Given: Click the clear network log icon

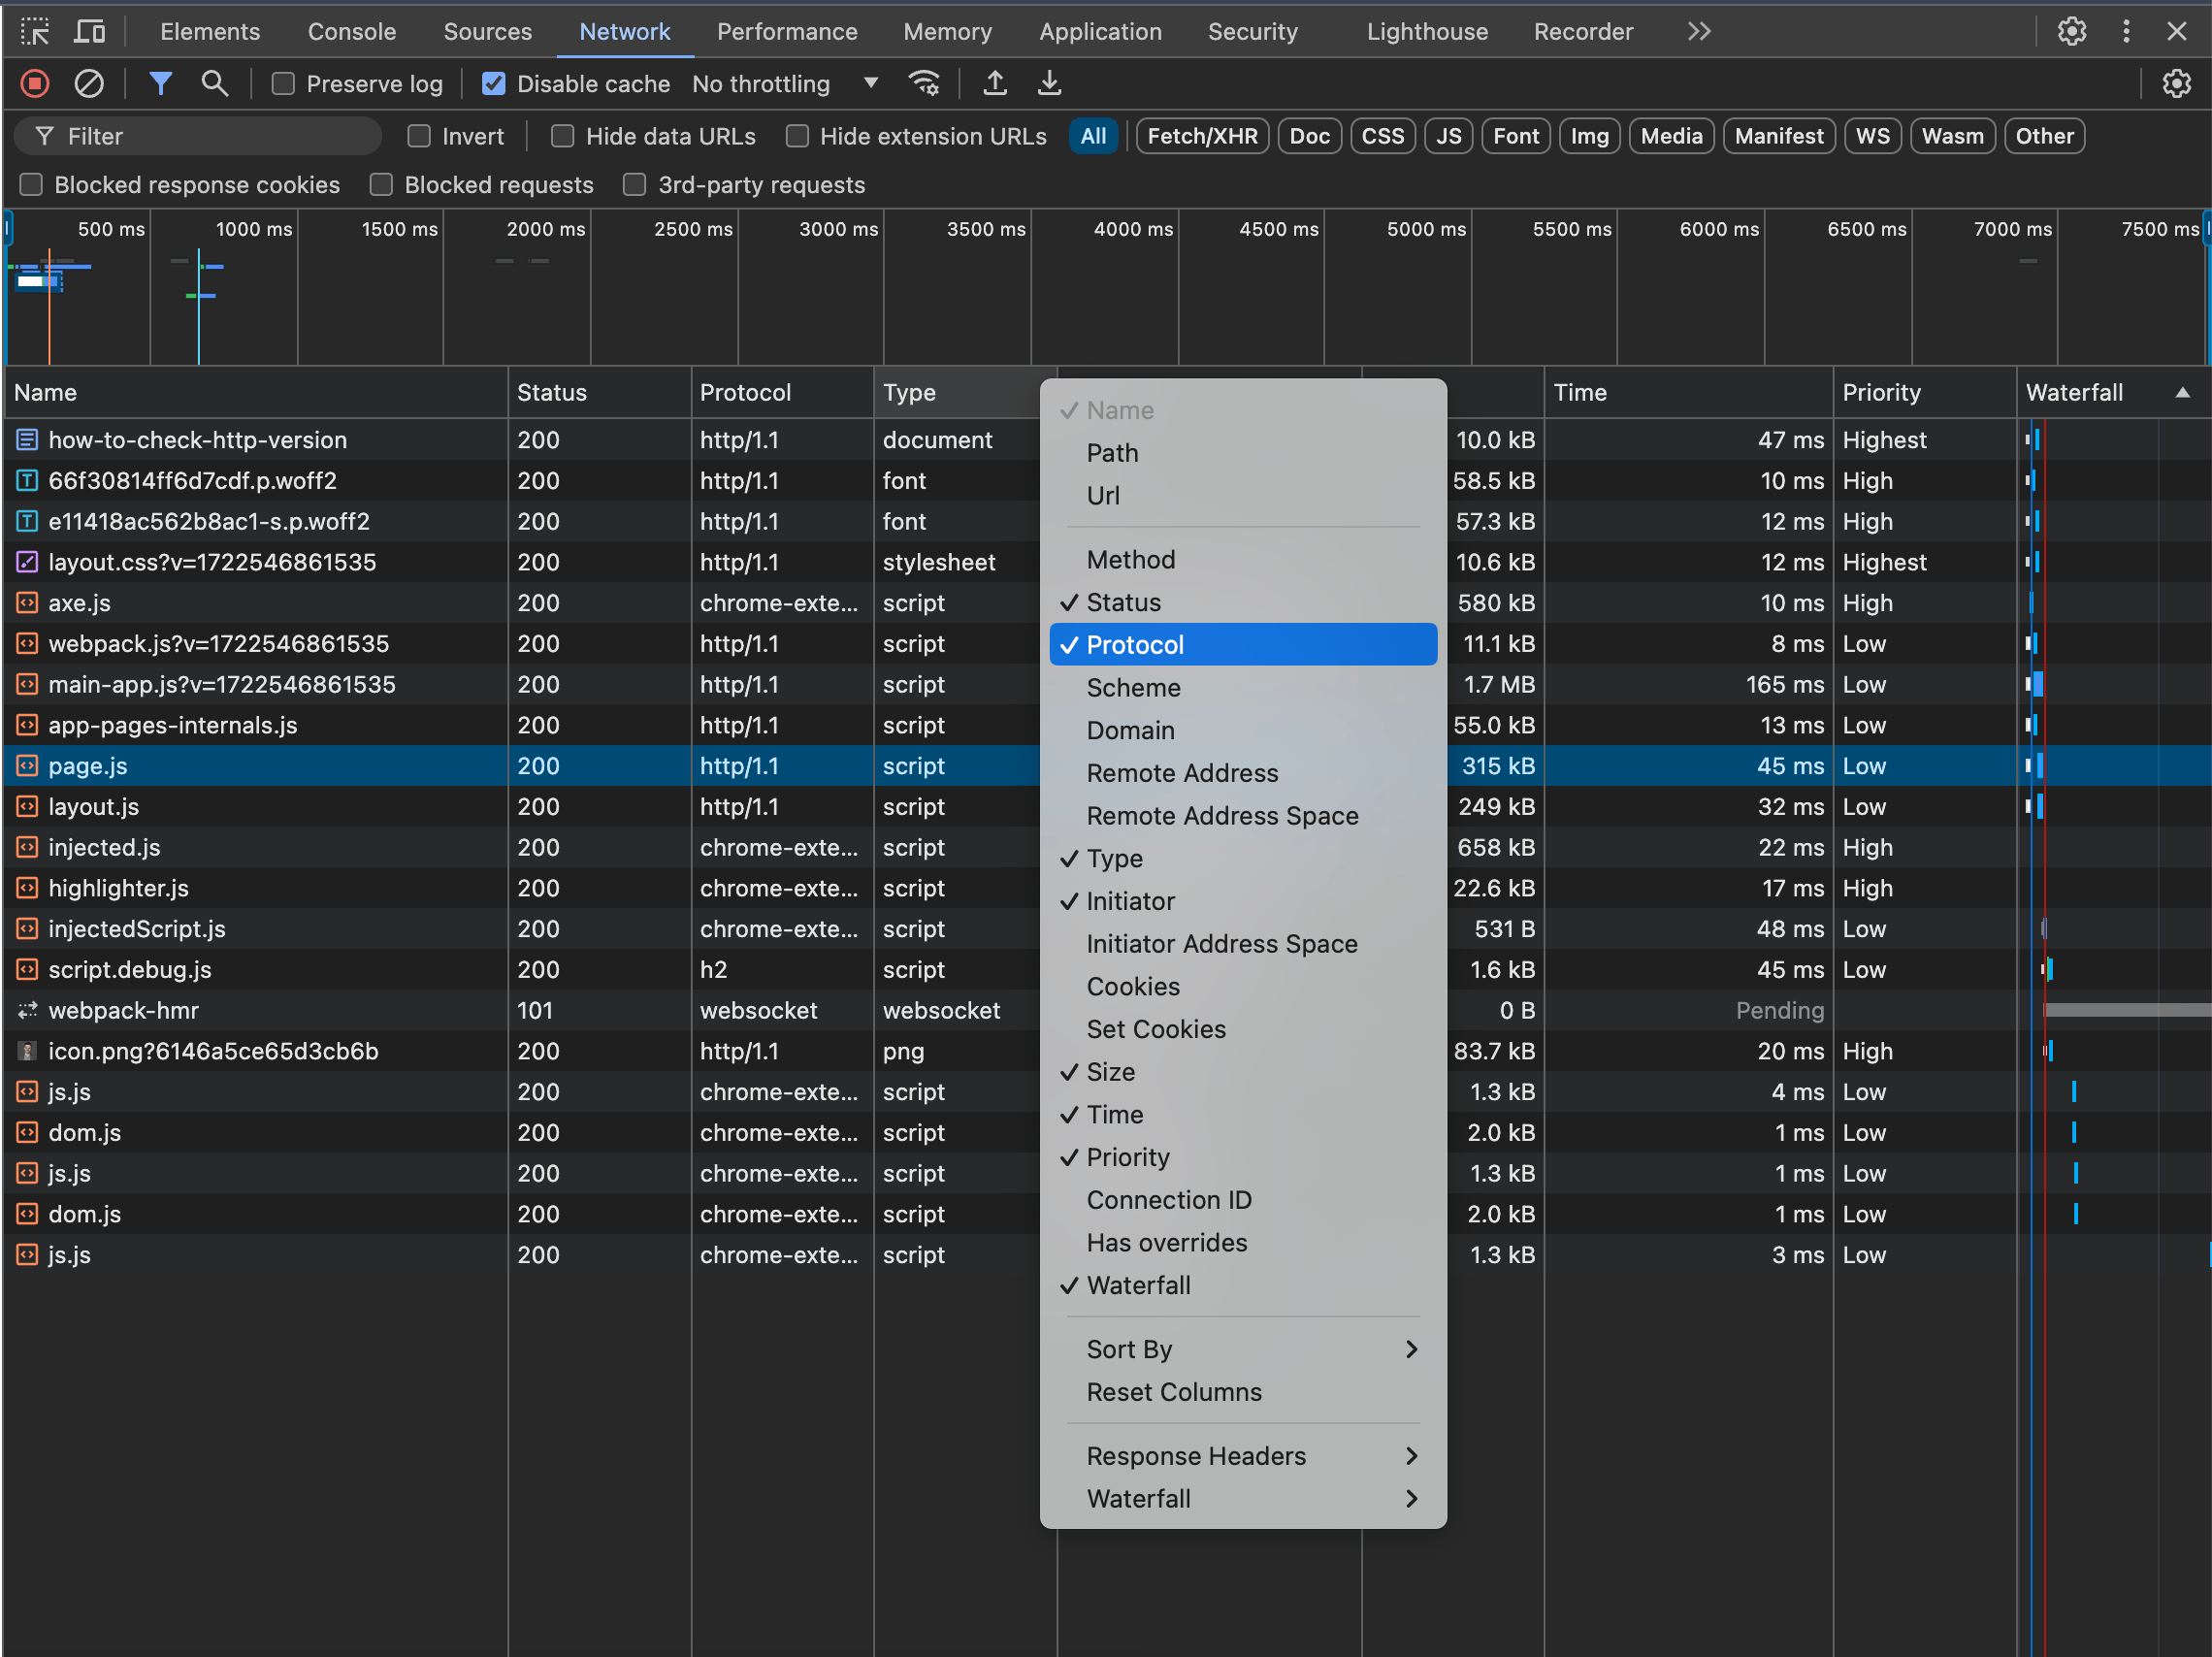Looking at the screenshot, I should 90,83.
